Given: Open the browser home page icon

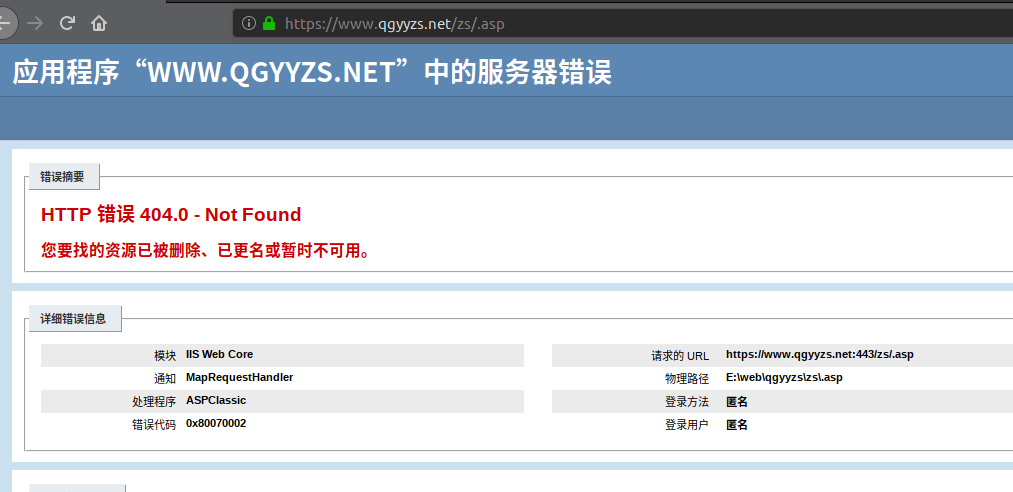Looking at the screenshot, I should [98, 23].
